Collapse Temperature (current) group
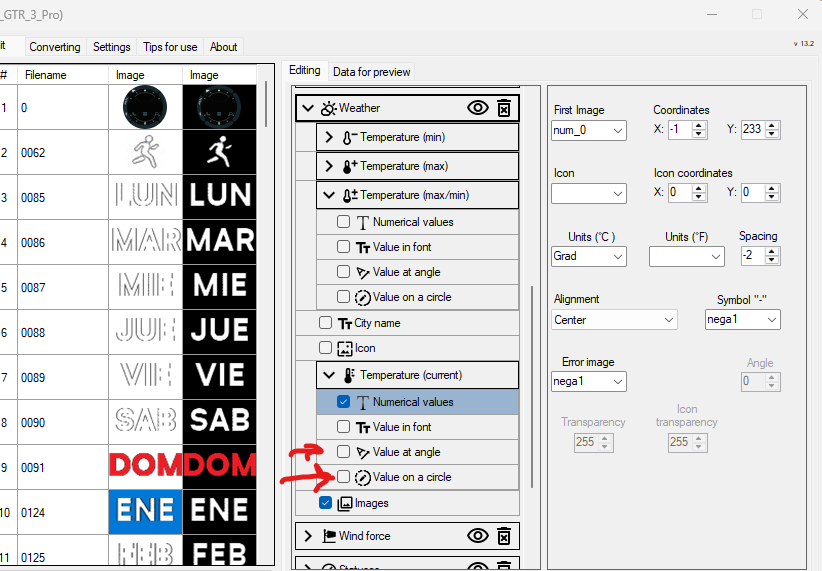Viewport: 822px width, 571px height. pos(329,375)
